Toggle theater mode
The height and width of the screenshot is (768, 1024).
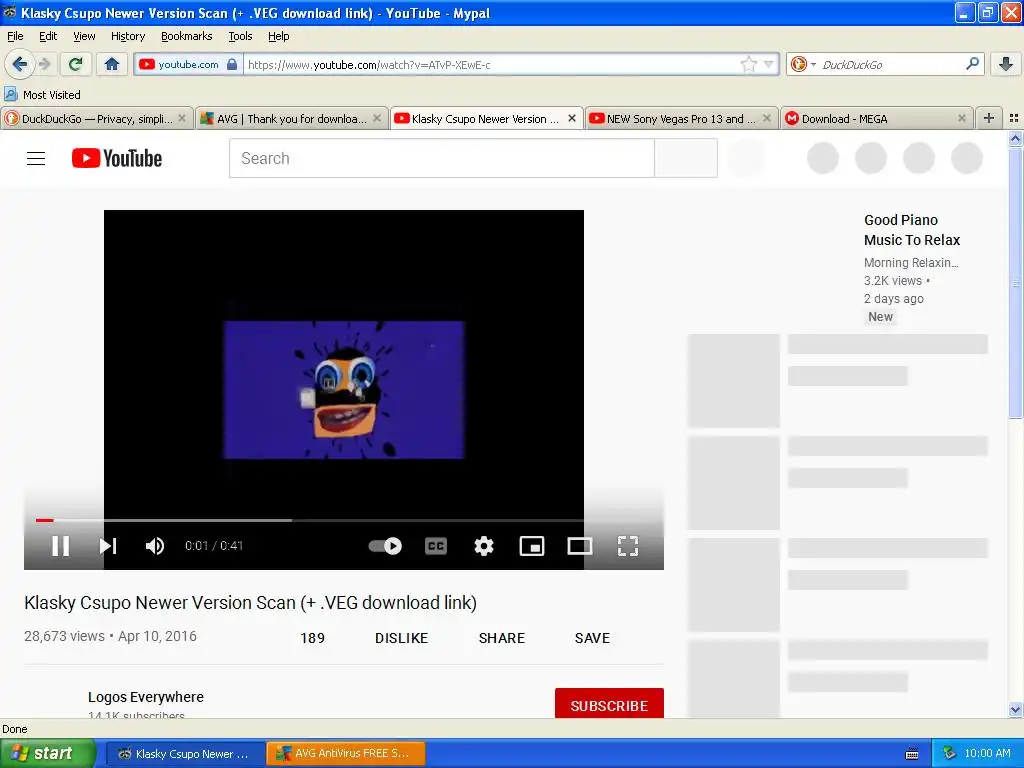pos(579,546)
